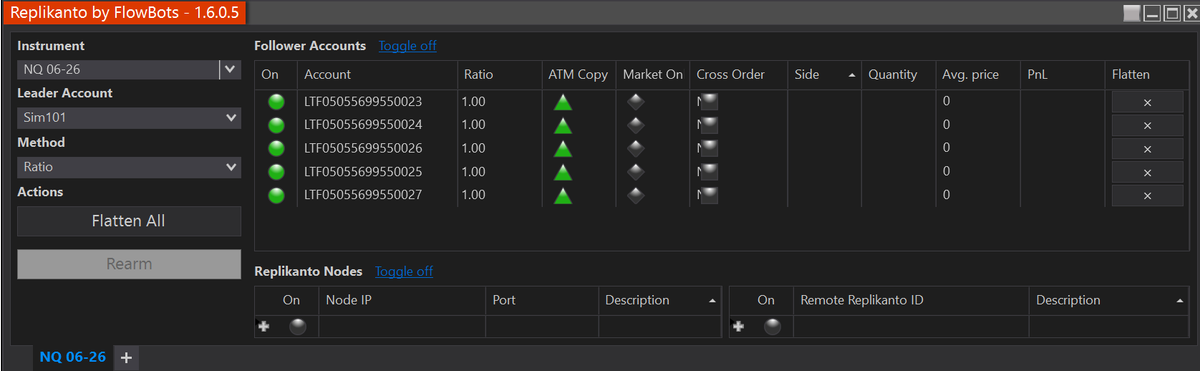Screen dimensions: 1200x371
Task: Turn off green On light for LTF05055699550025
Action: pos(276,171)
